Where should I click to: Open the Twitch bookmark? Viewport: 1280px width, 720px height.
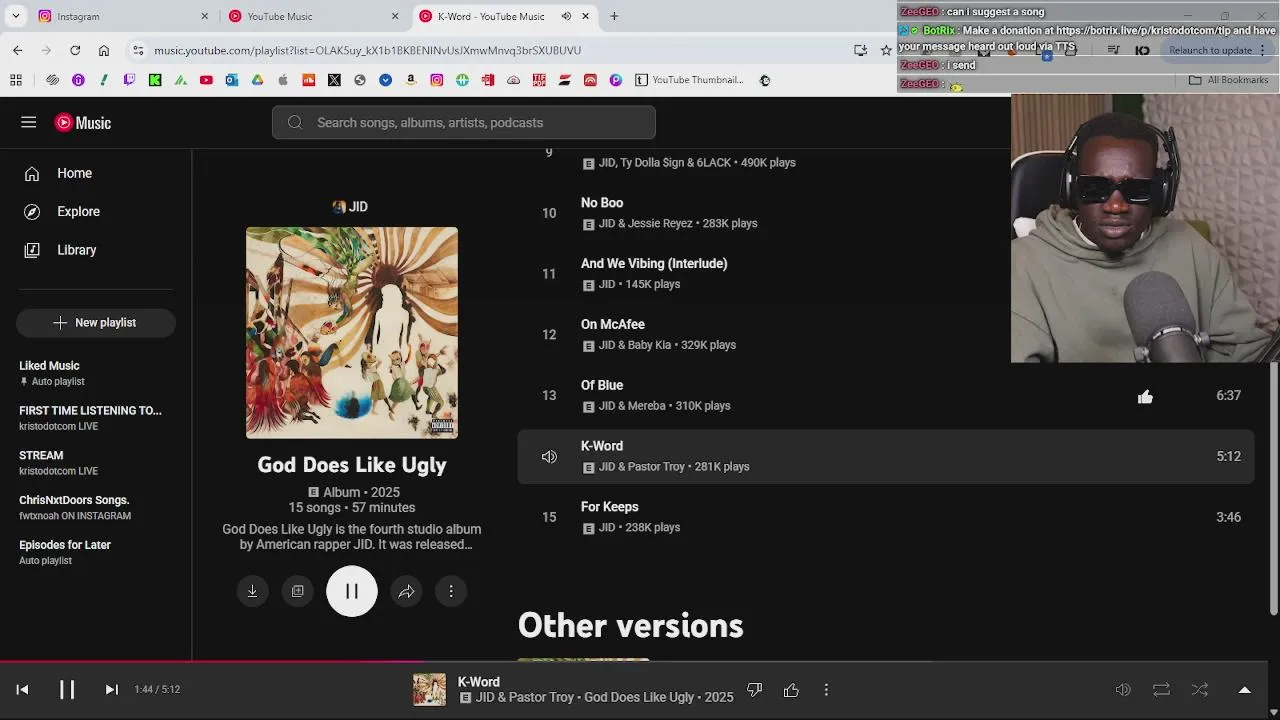click(130, 80)
